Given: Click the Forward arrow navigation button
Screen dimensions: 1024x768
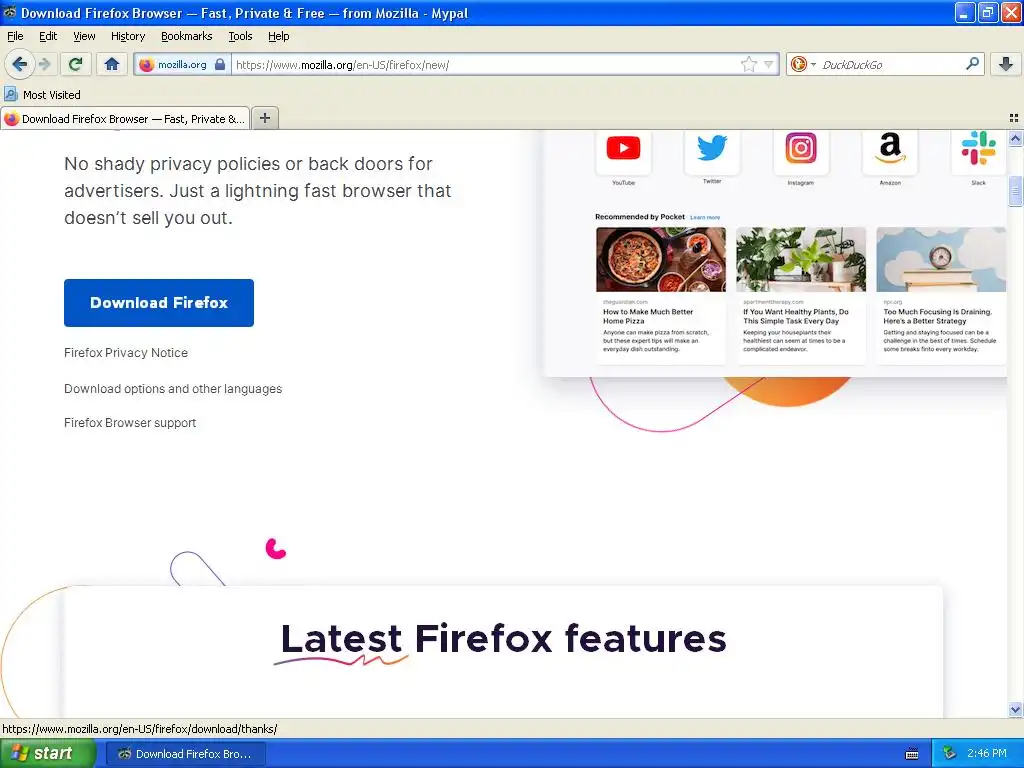Looking at the screenshot, I should coord(44,64).
